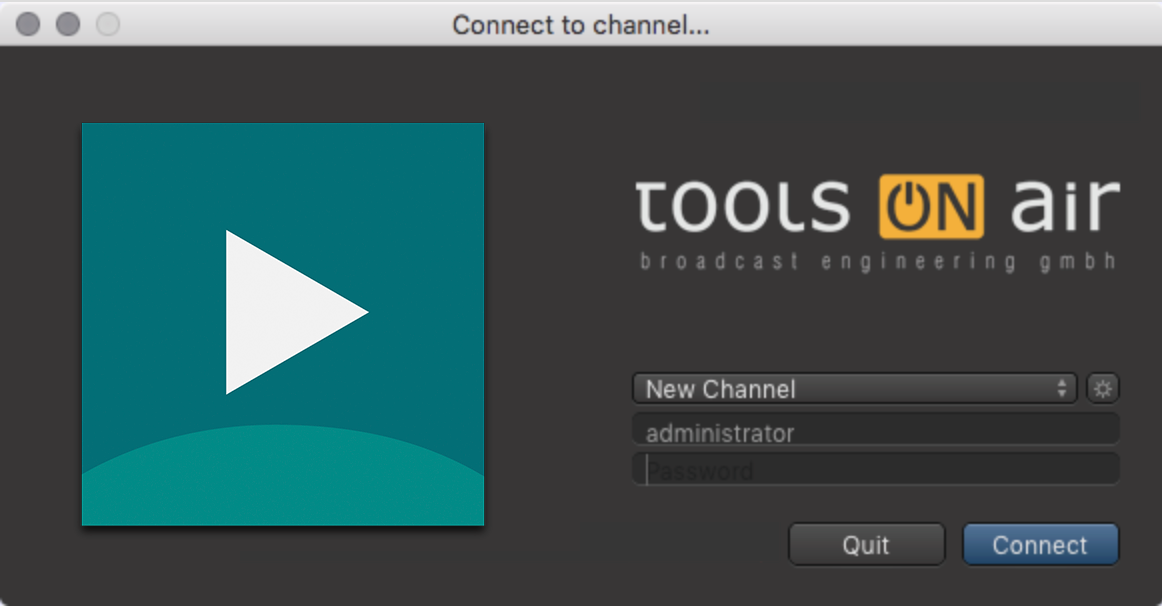The image size is (1162, 606).
Task: Minimize the Connect to channel window
Action: tap(68, 24)
